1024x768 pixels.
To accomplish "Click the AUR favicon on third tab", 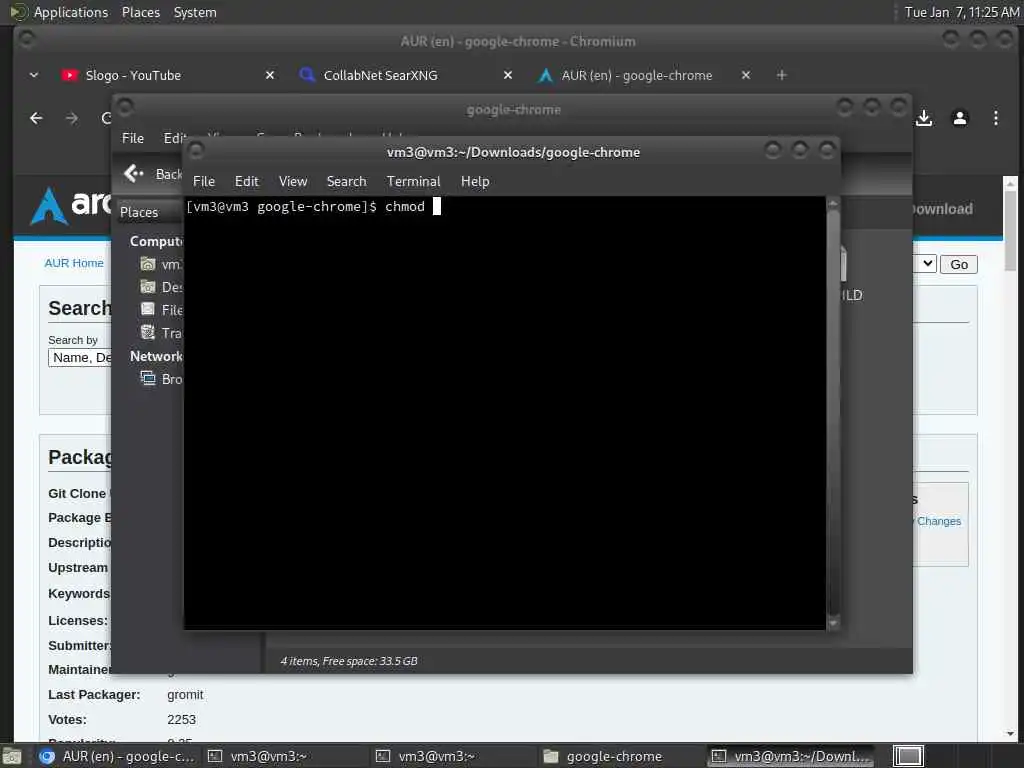I will click(x=545, y=75).
